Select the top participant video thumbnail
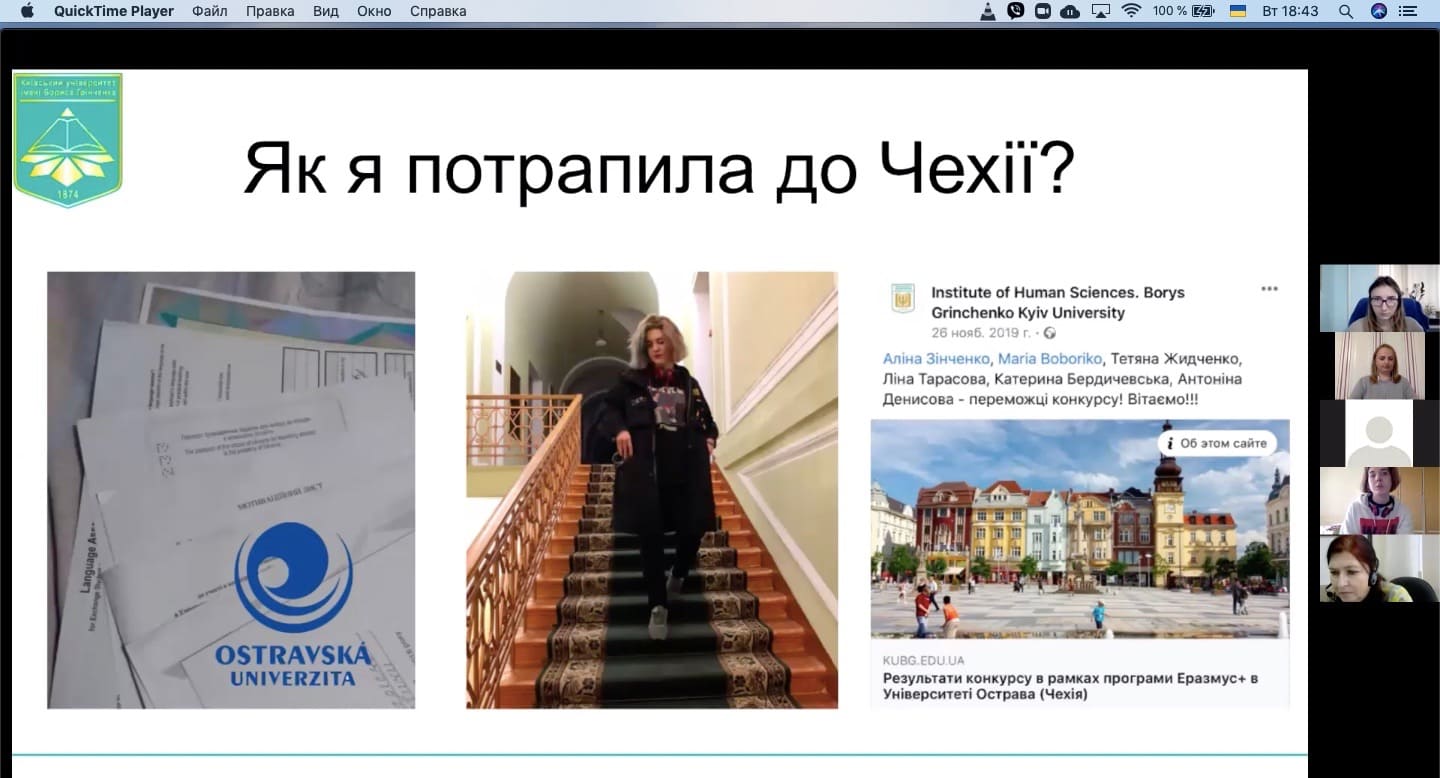The height and width of the screenshot is (778, 1440). 1379,298
